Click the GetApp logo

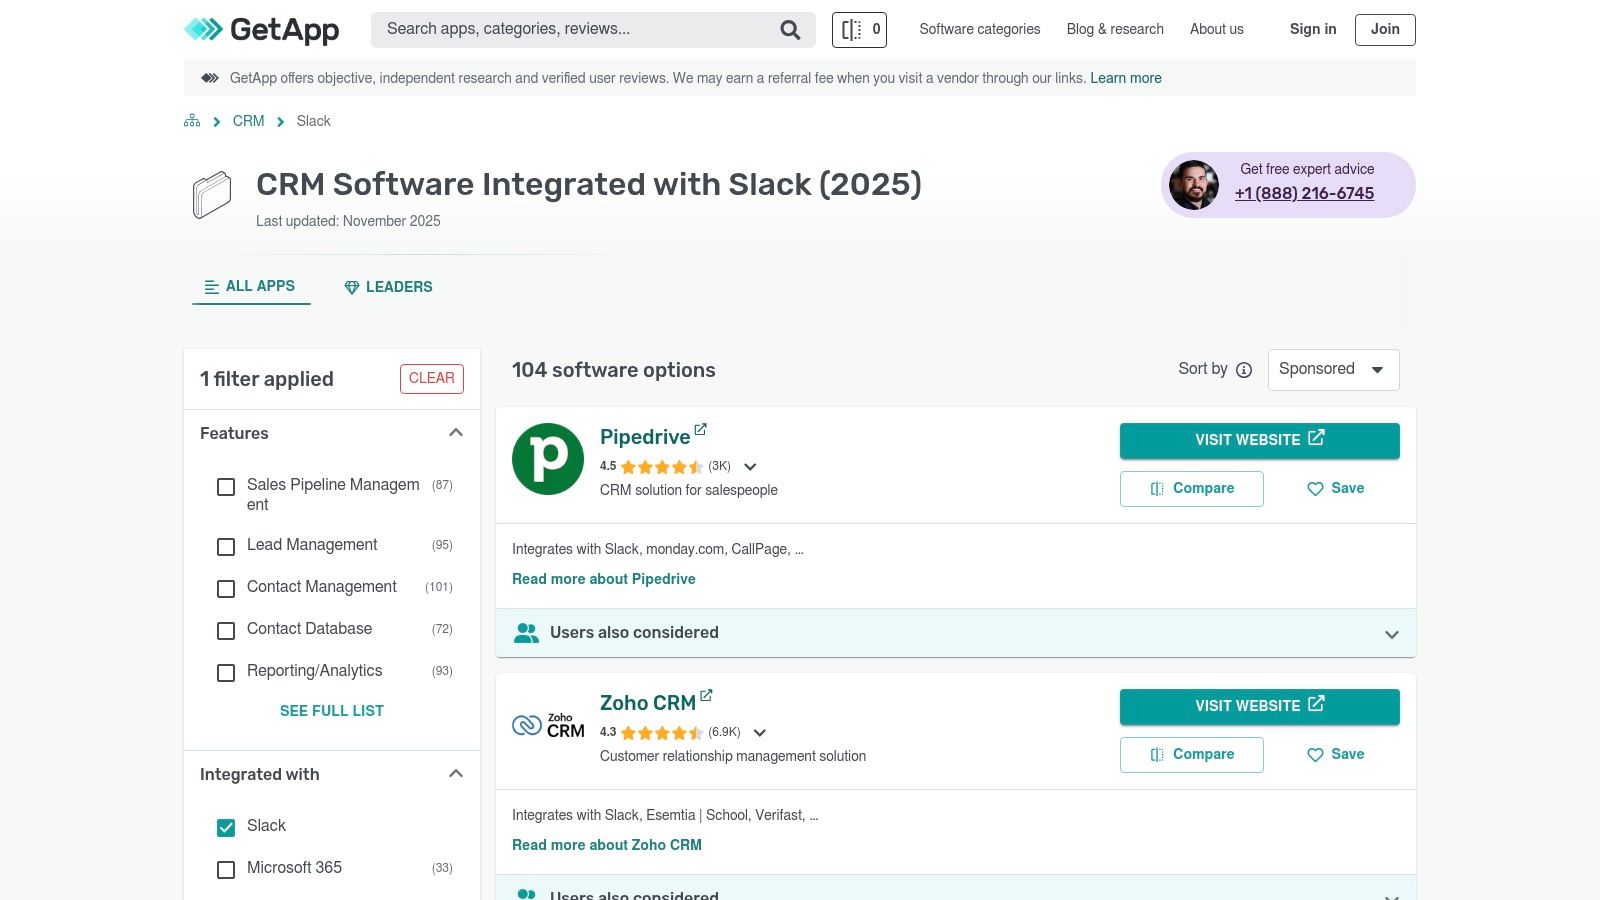[x=261, y=30]
